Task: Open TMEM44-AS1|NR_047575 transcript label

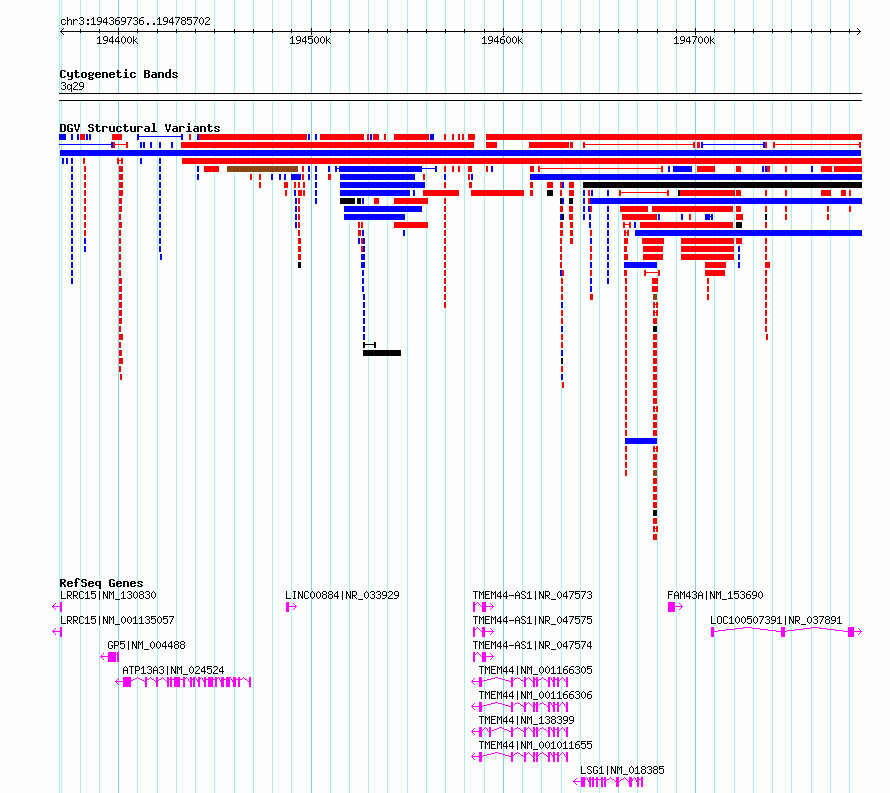Action: (532, 620)
